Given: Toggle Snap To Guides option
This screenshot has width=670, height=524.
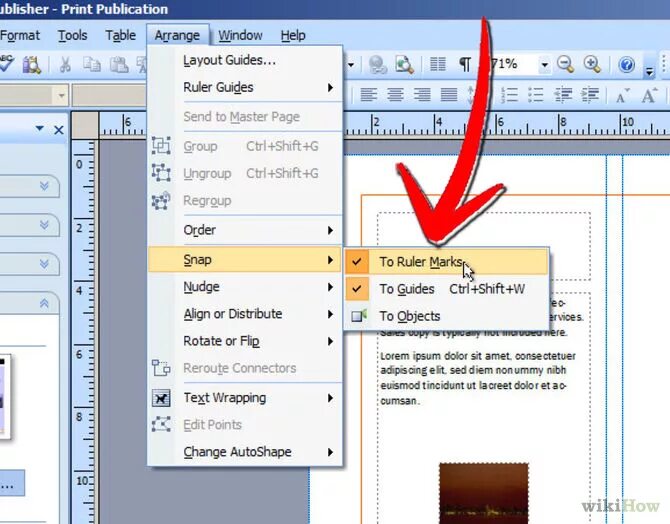Looking at the screenshot, I should pyautogui.click(x=446, y=288).
